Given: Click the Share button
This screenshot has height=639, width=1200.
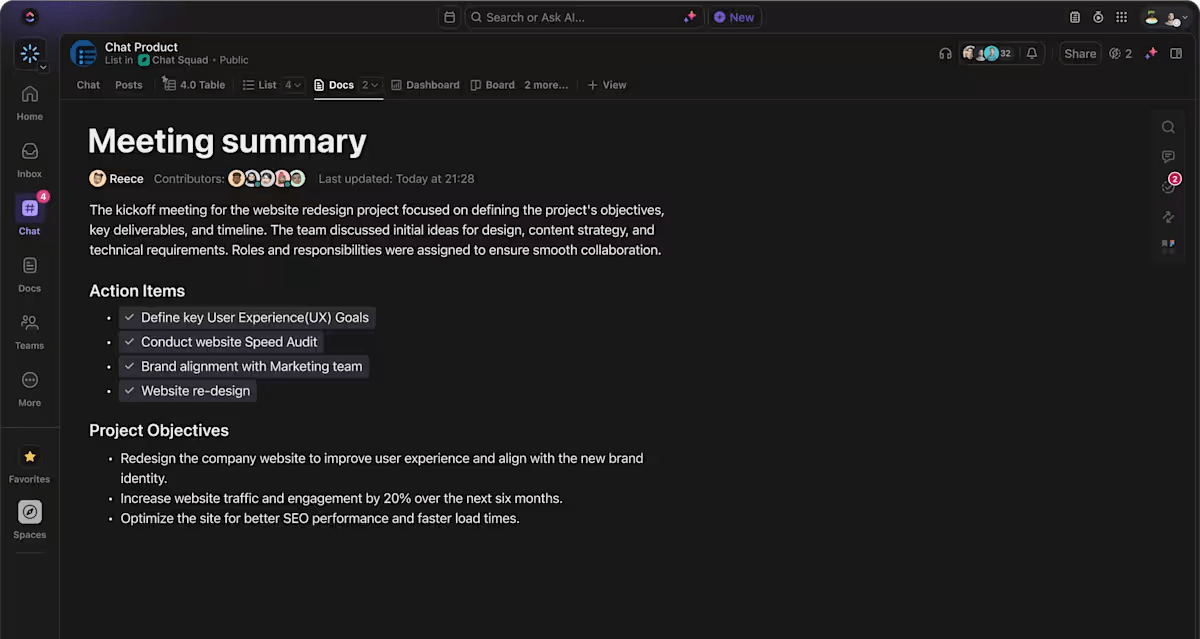Looking at the screenshot, I should point(1080,53).
